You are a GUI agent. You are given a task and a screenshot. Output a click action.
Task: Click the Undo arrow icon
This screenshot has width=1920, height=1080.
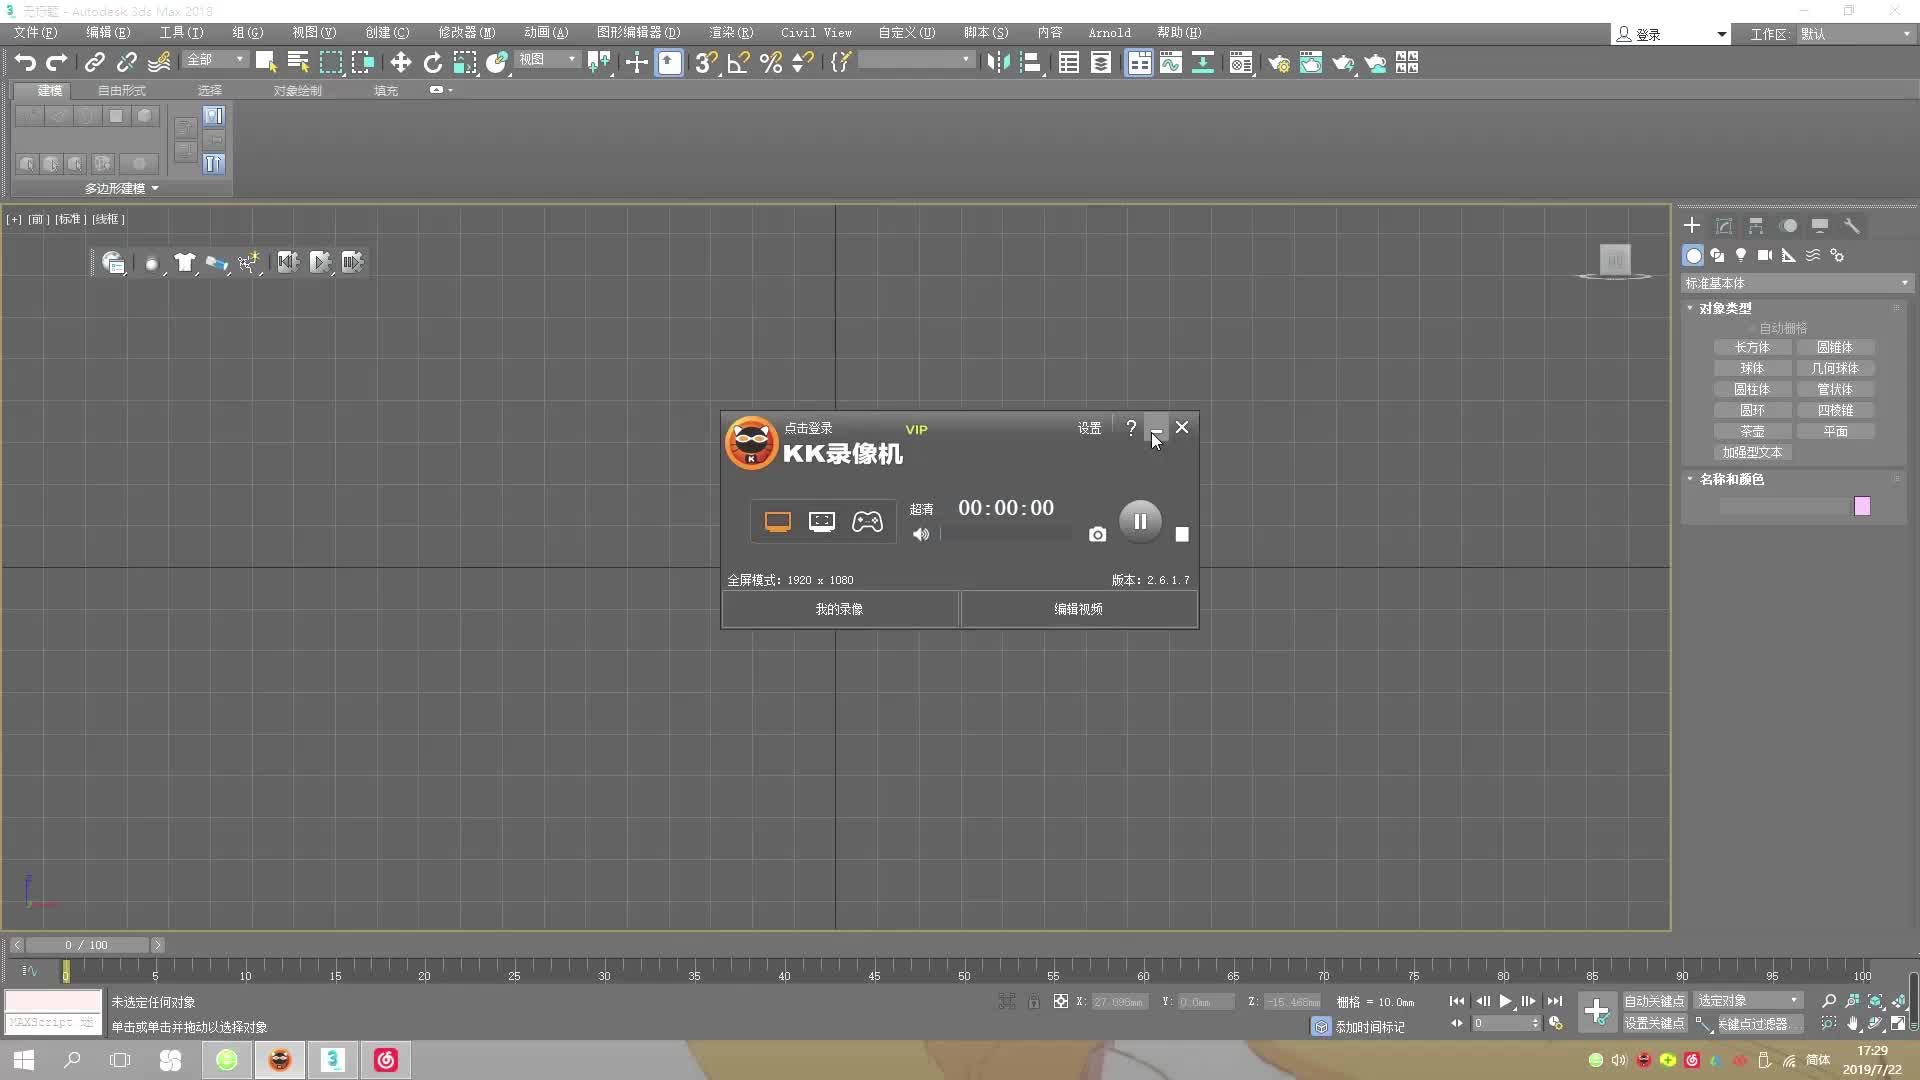[25, 63]
